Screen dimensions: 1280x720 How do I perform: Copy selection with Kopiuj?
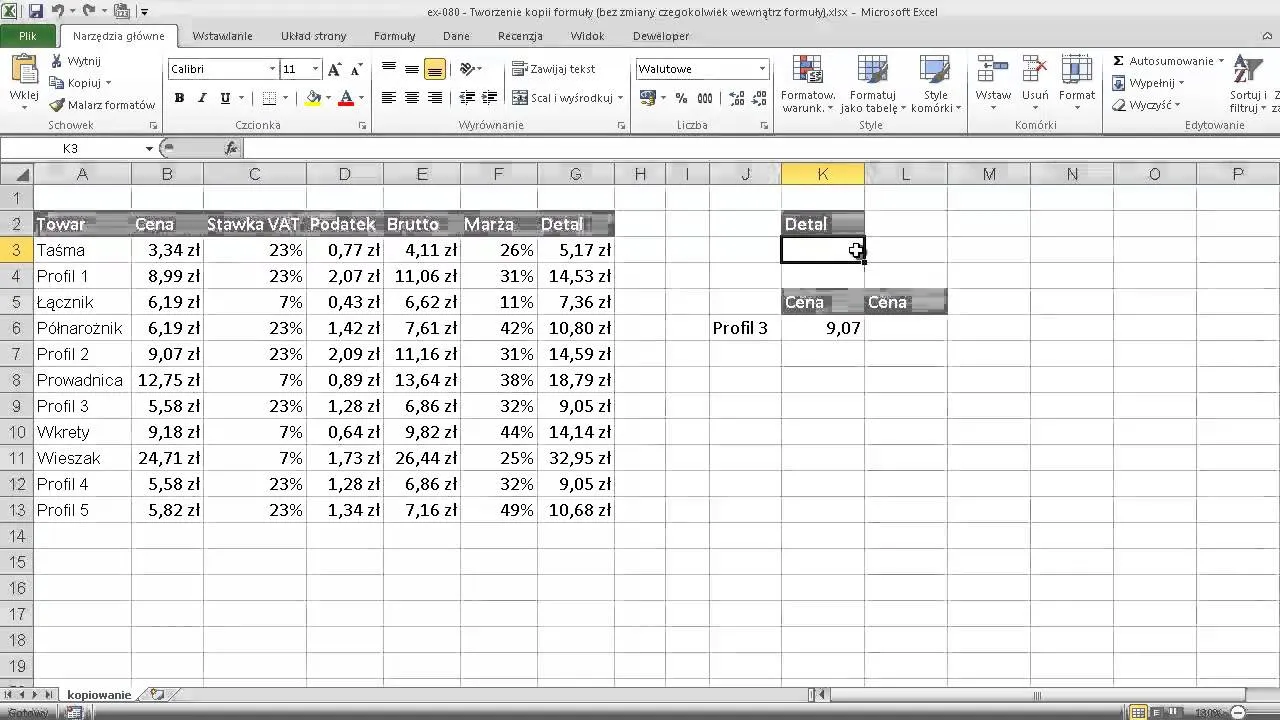point(80,83)
